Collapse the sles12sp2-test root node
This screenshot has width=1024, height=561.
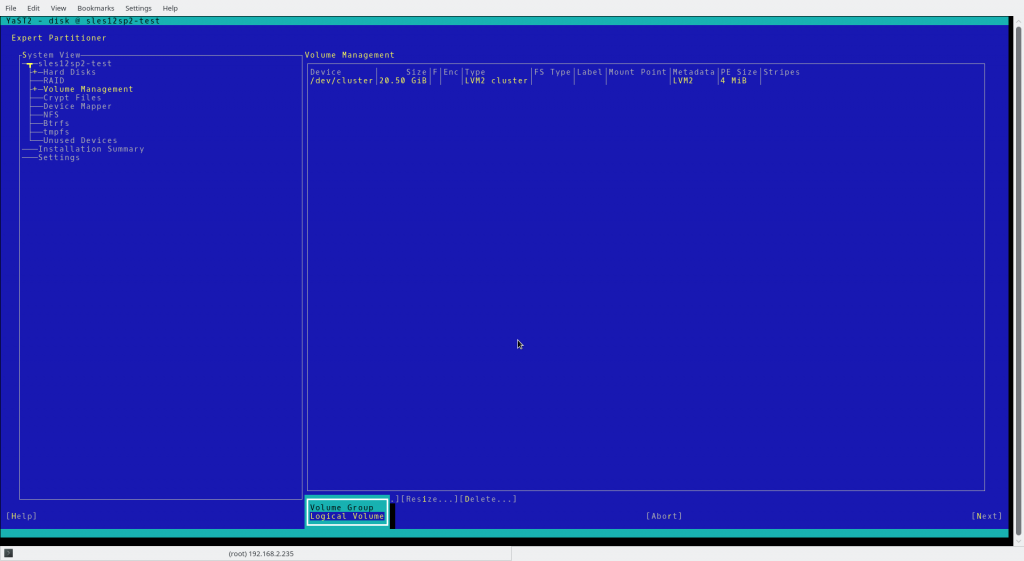(x=30, y=64)
